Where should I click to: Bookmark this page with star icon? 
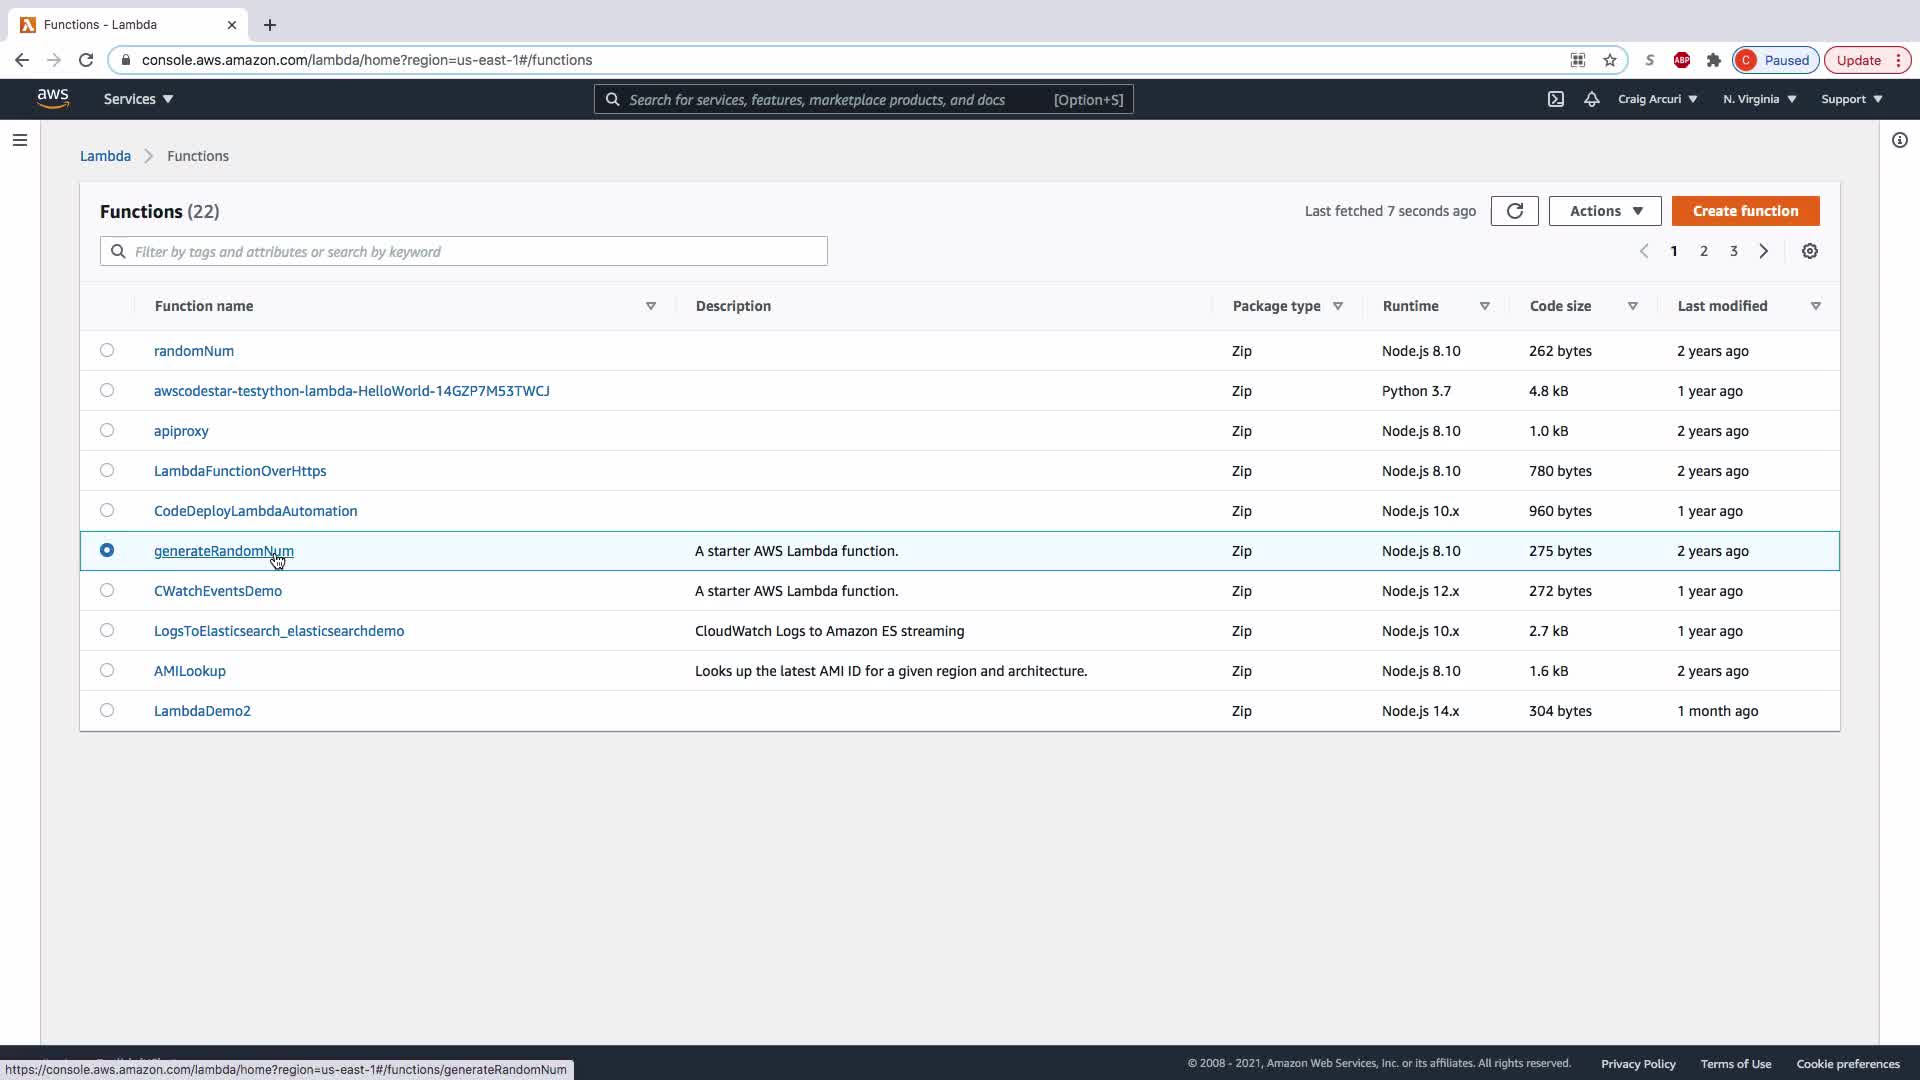point(1609,60)
